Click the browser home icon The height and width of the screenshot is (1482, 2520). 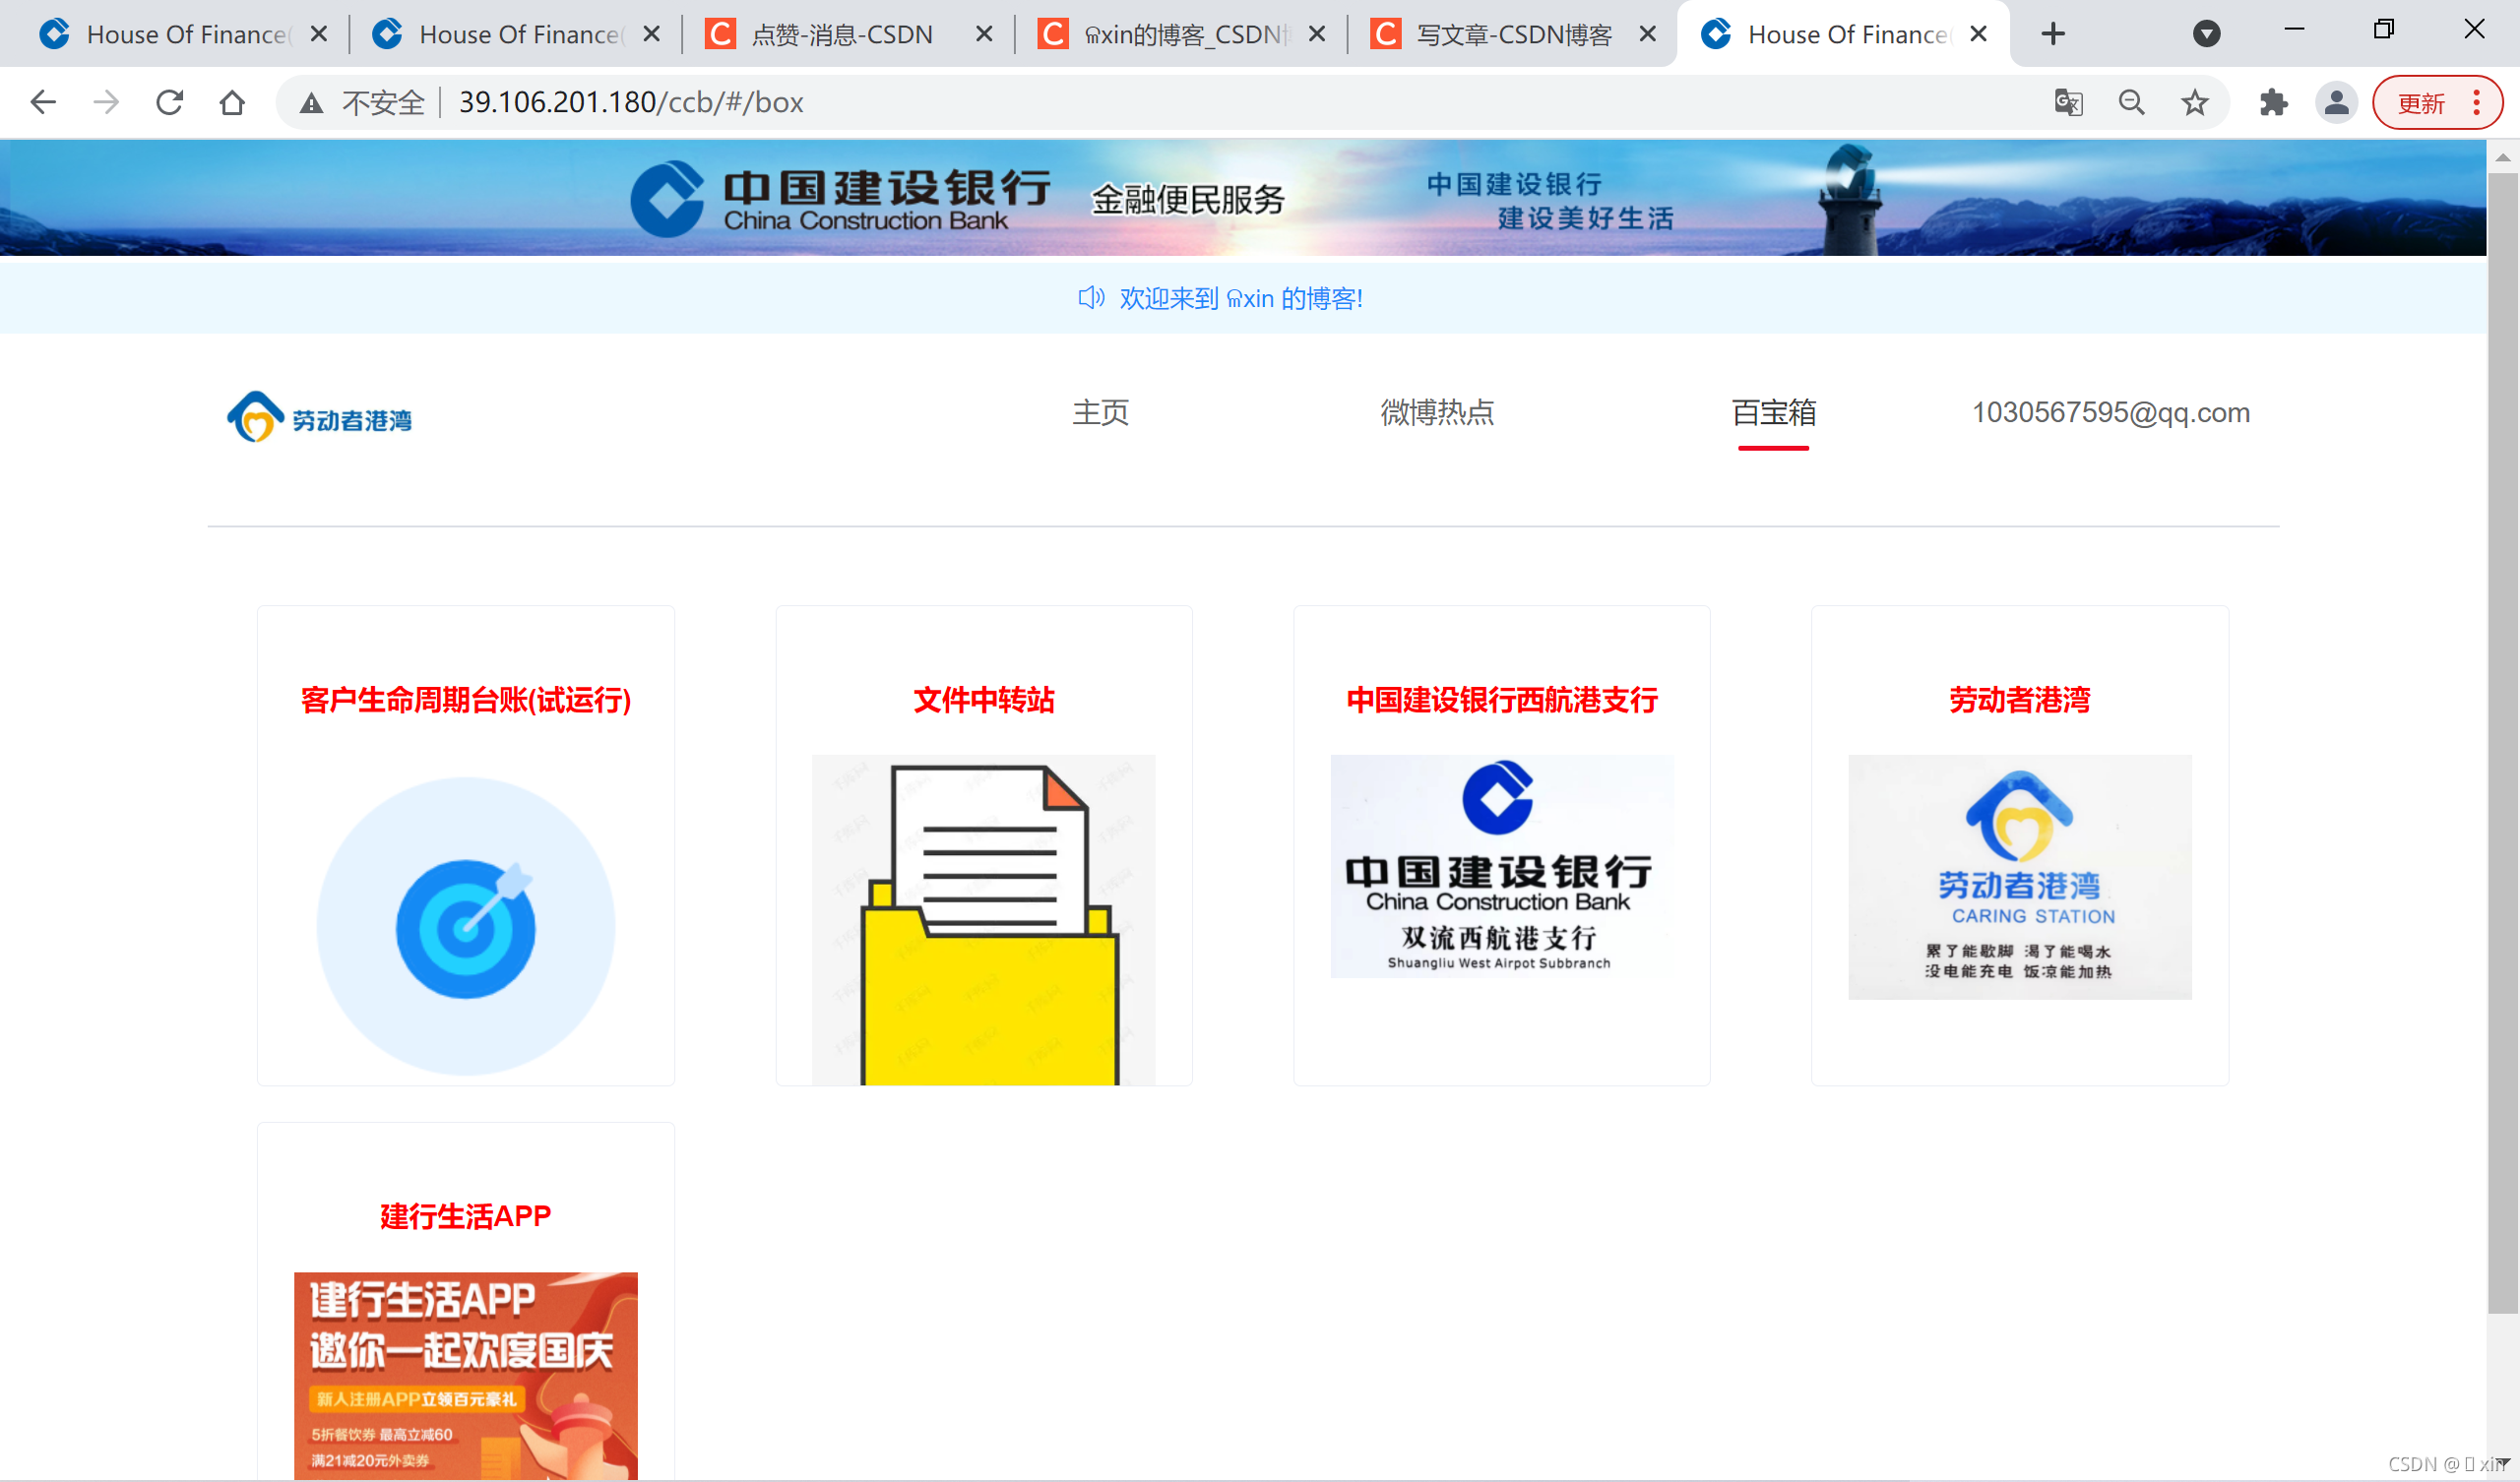click(x=232, y=102)
